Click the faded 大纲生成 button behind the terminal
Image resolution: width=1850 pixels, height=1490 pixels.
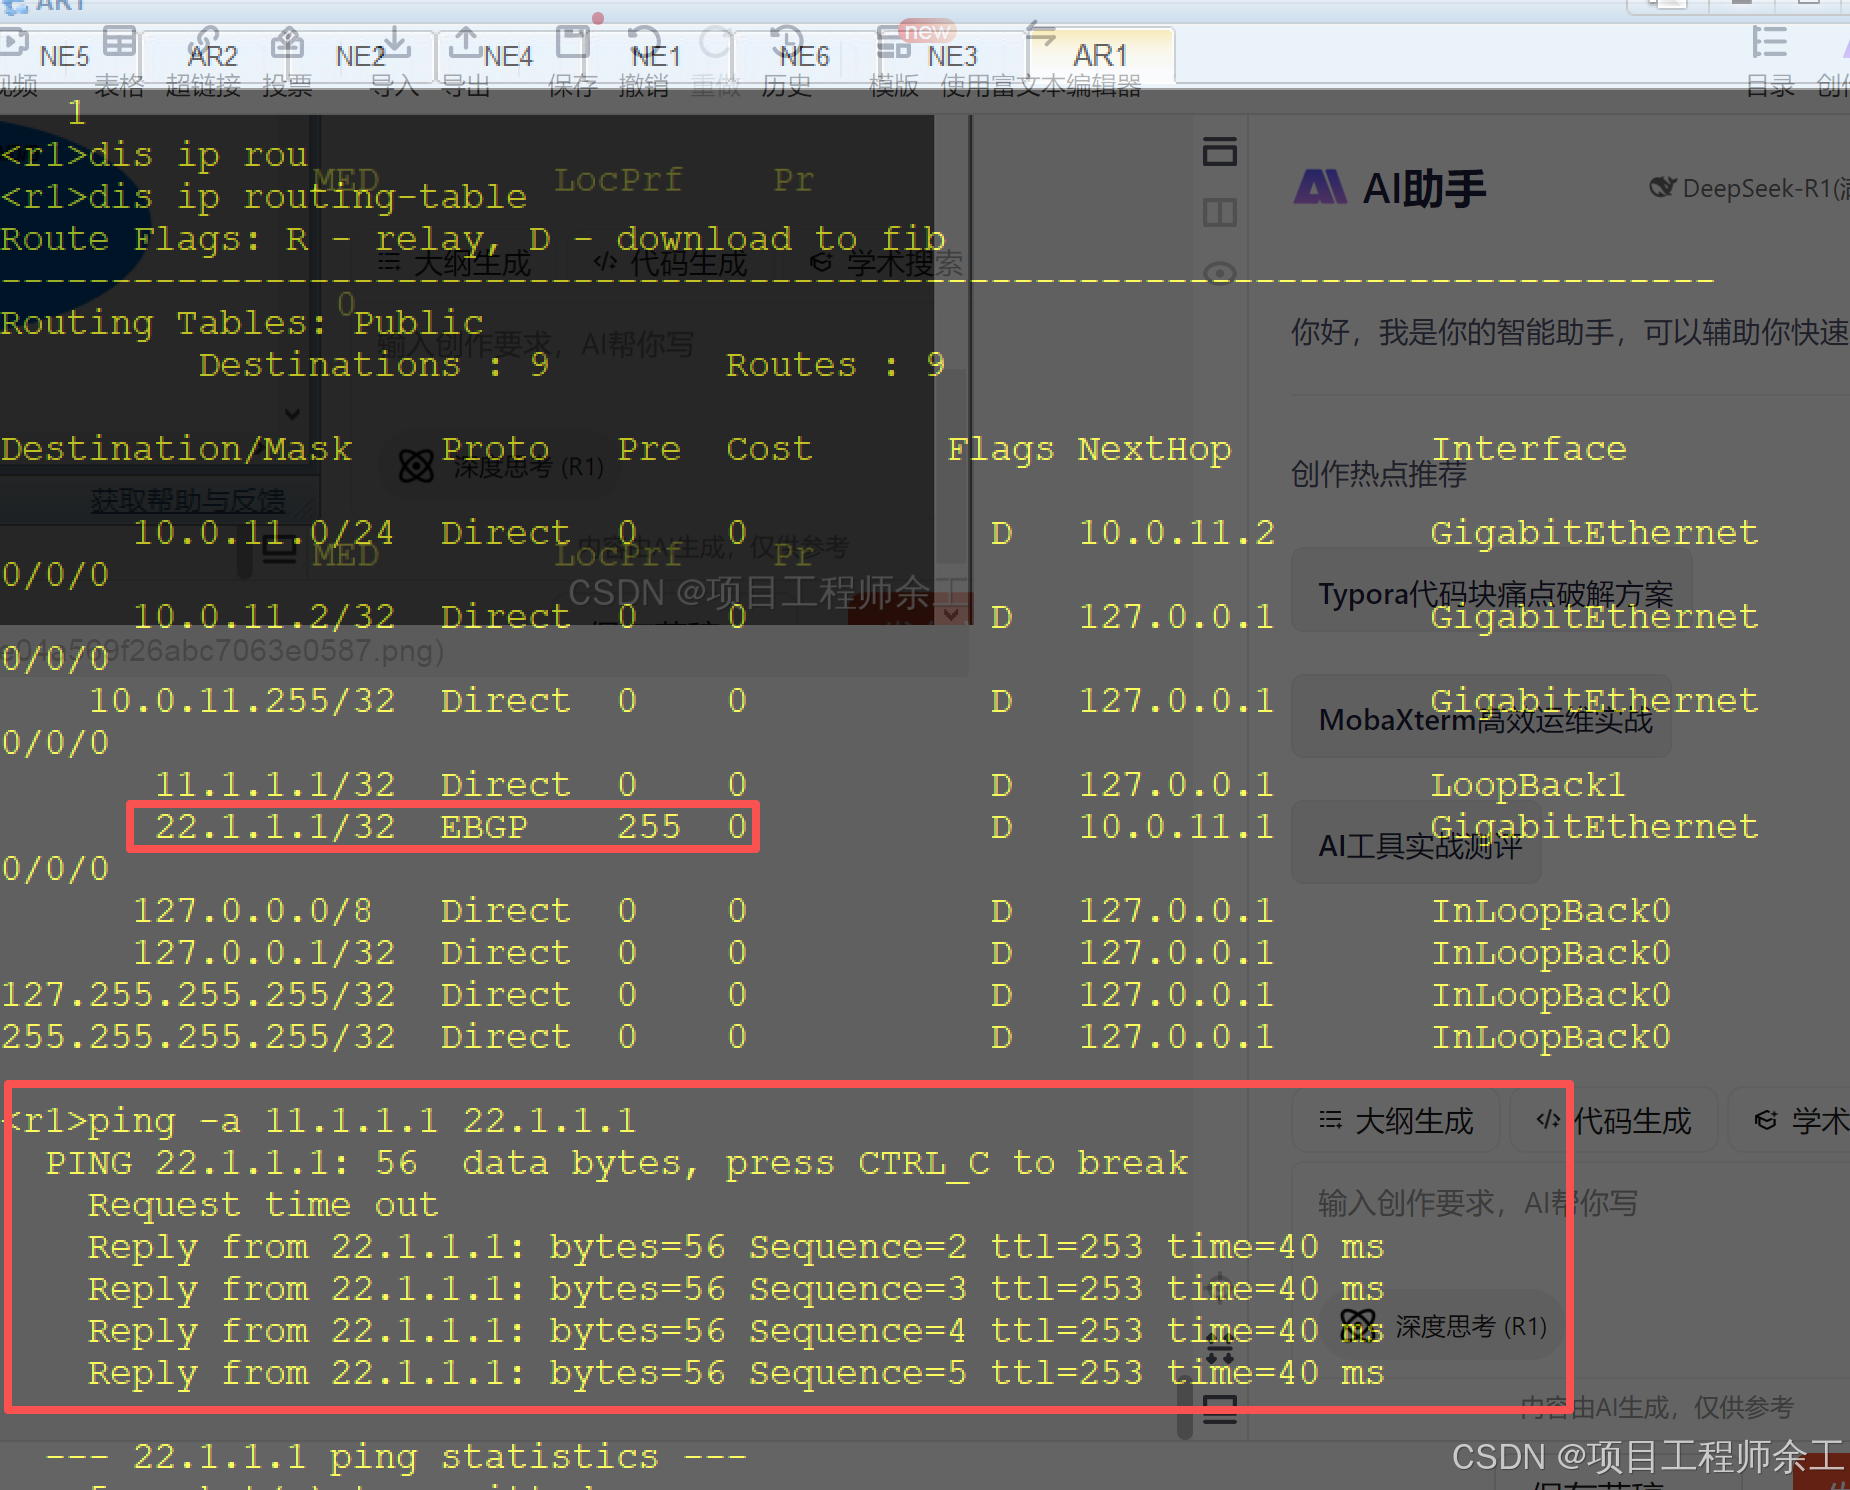pos(456,263)
